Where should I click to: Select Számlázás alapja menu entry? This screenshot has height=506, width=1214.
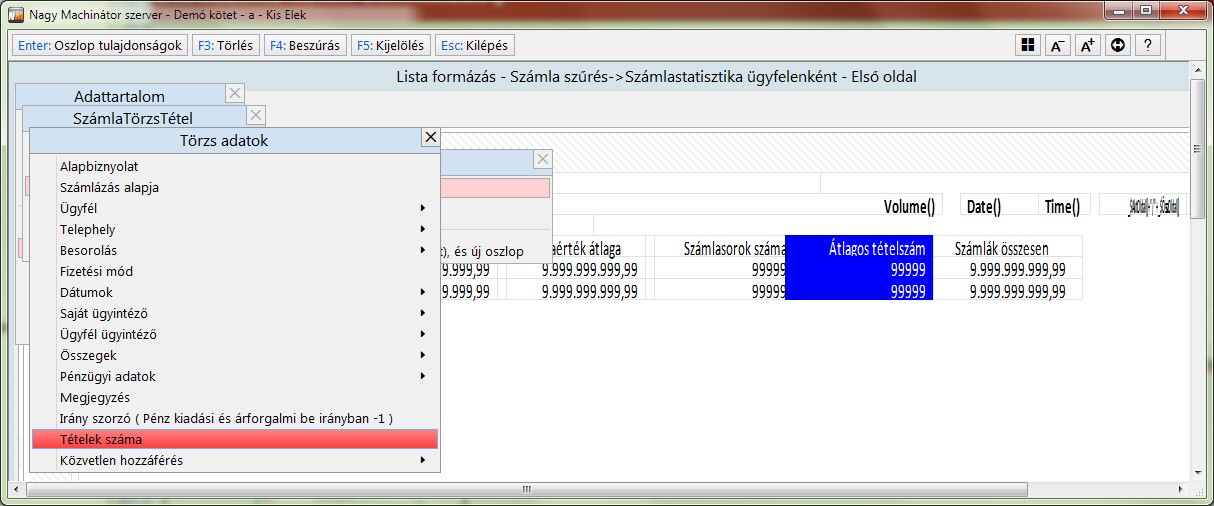click(234, 187)
